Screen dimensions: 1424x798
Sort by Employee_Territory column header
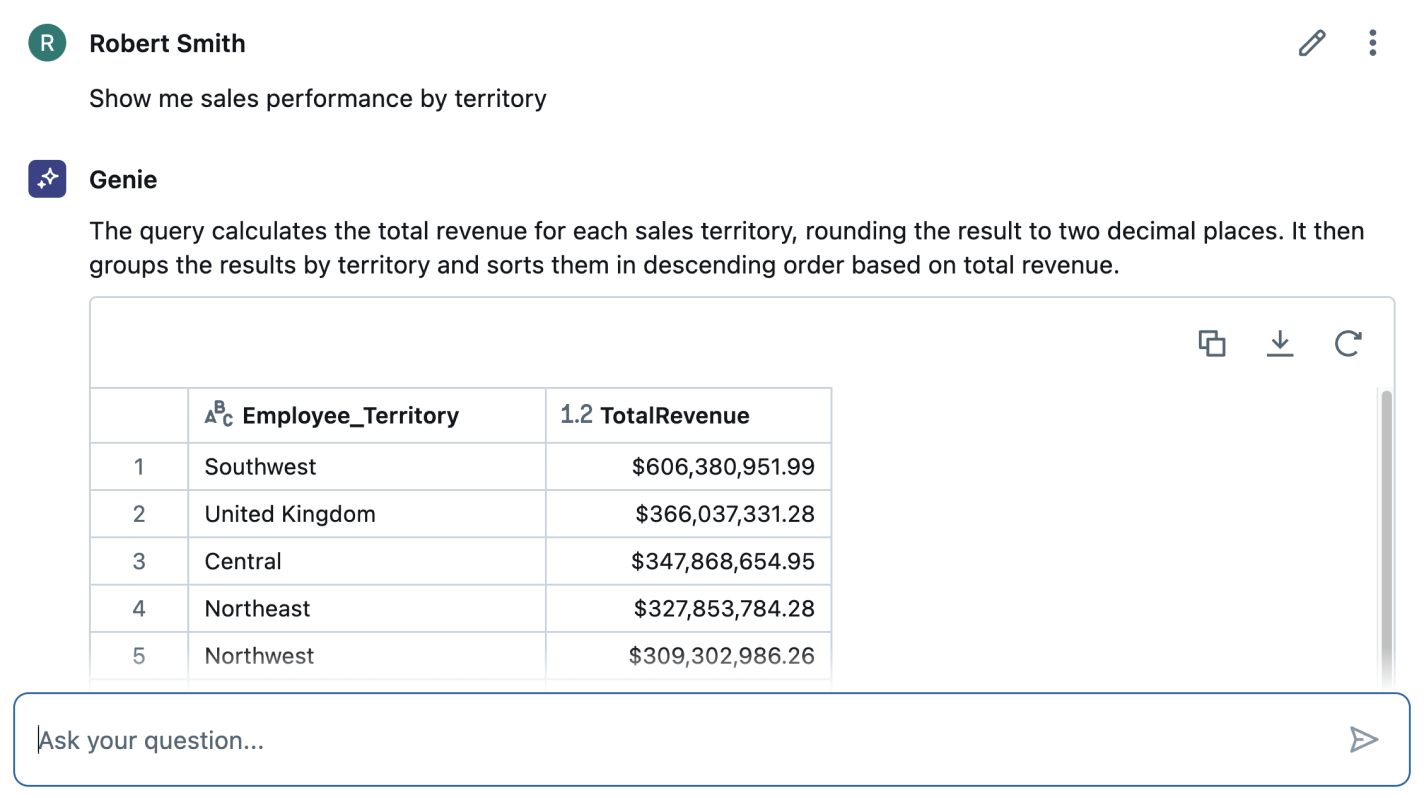[350, 416]
